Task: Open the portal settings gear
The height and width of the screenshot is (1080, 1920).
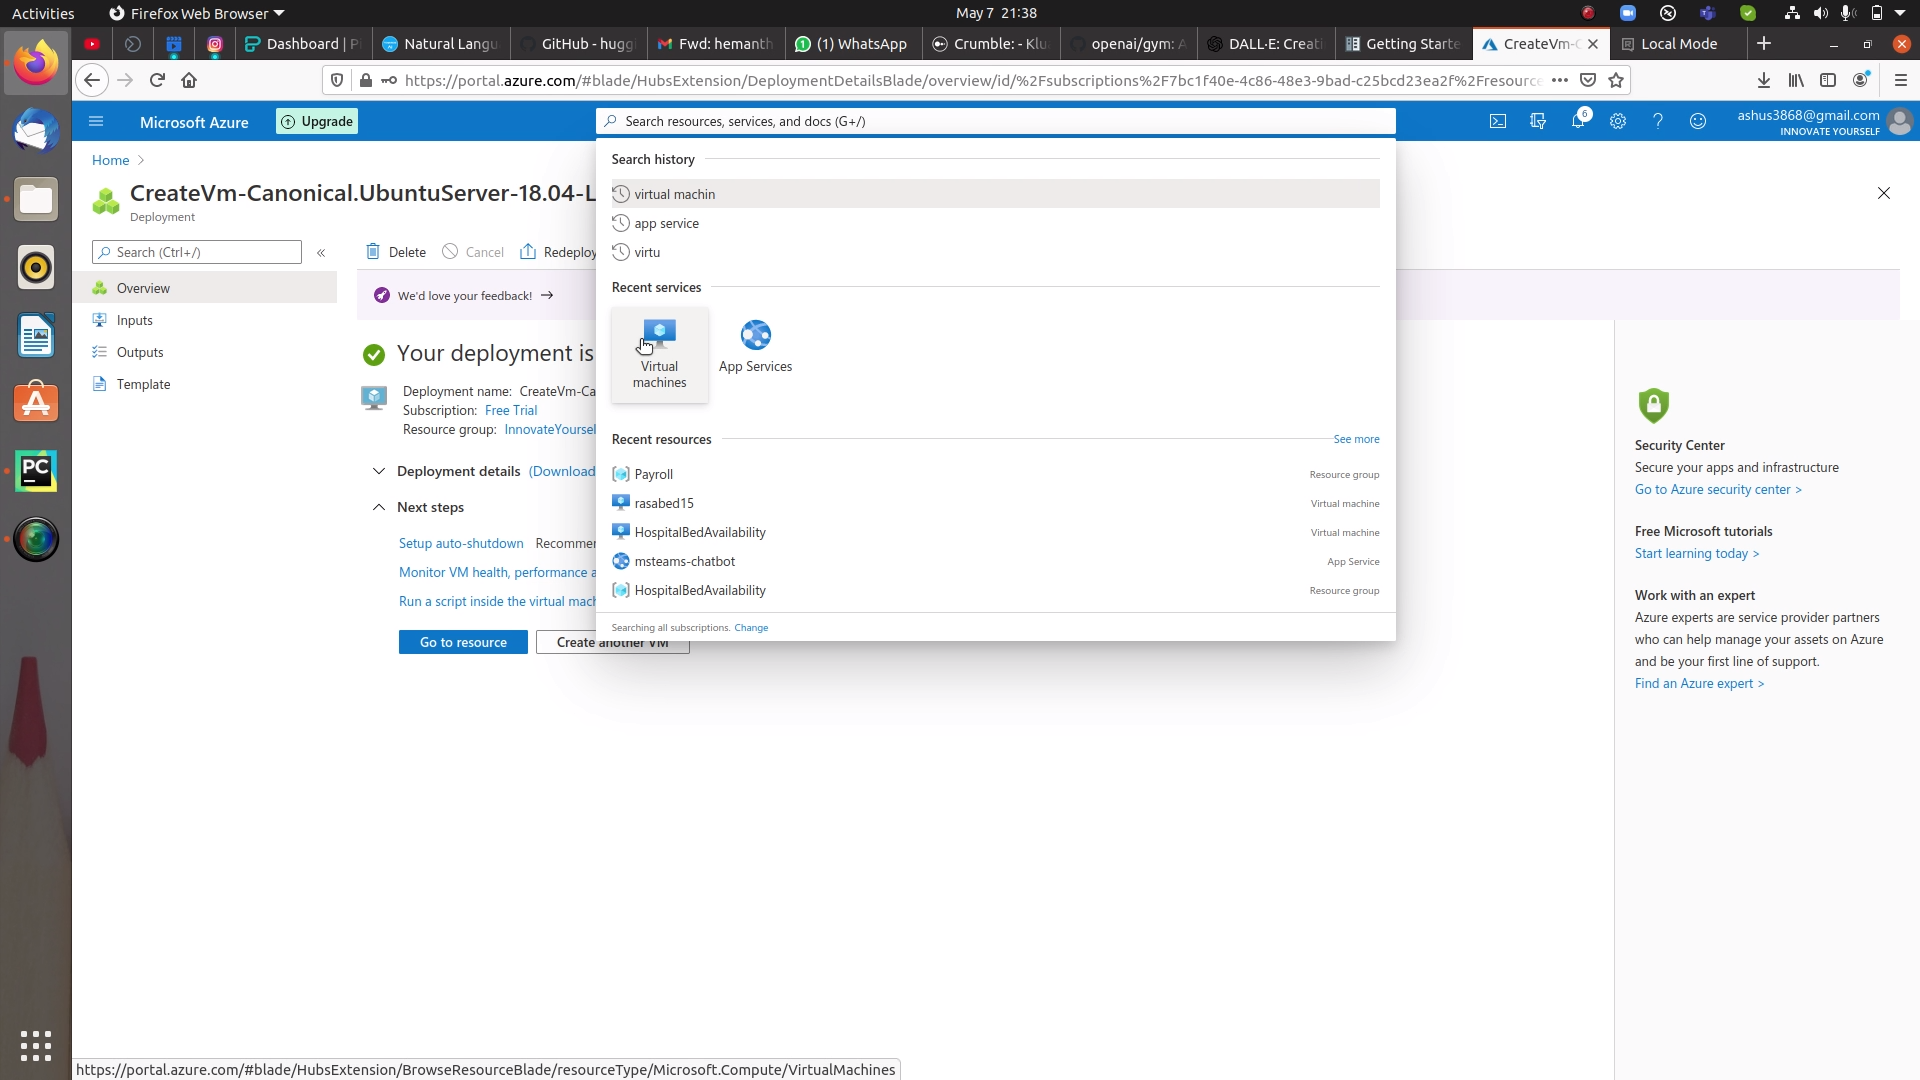Action: pos(1619,121)
